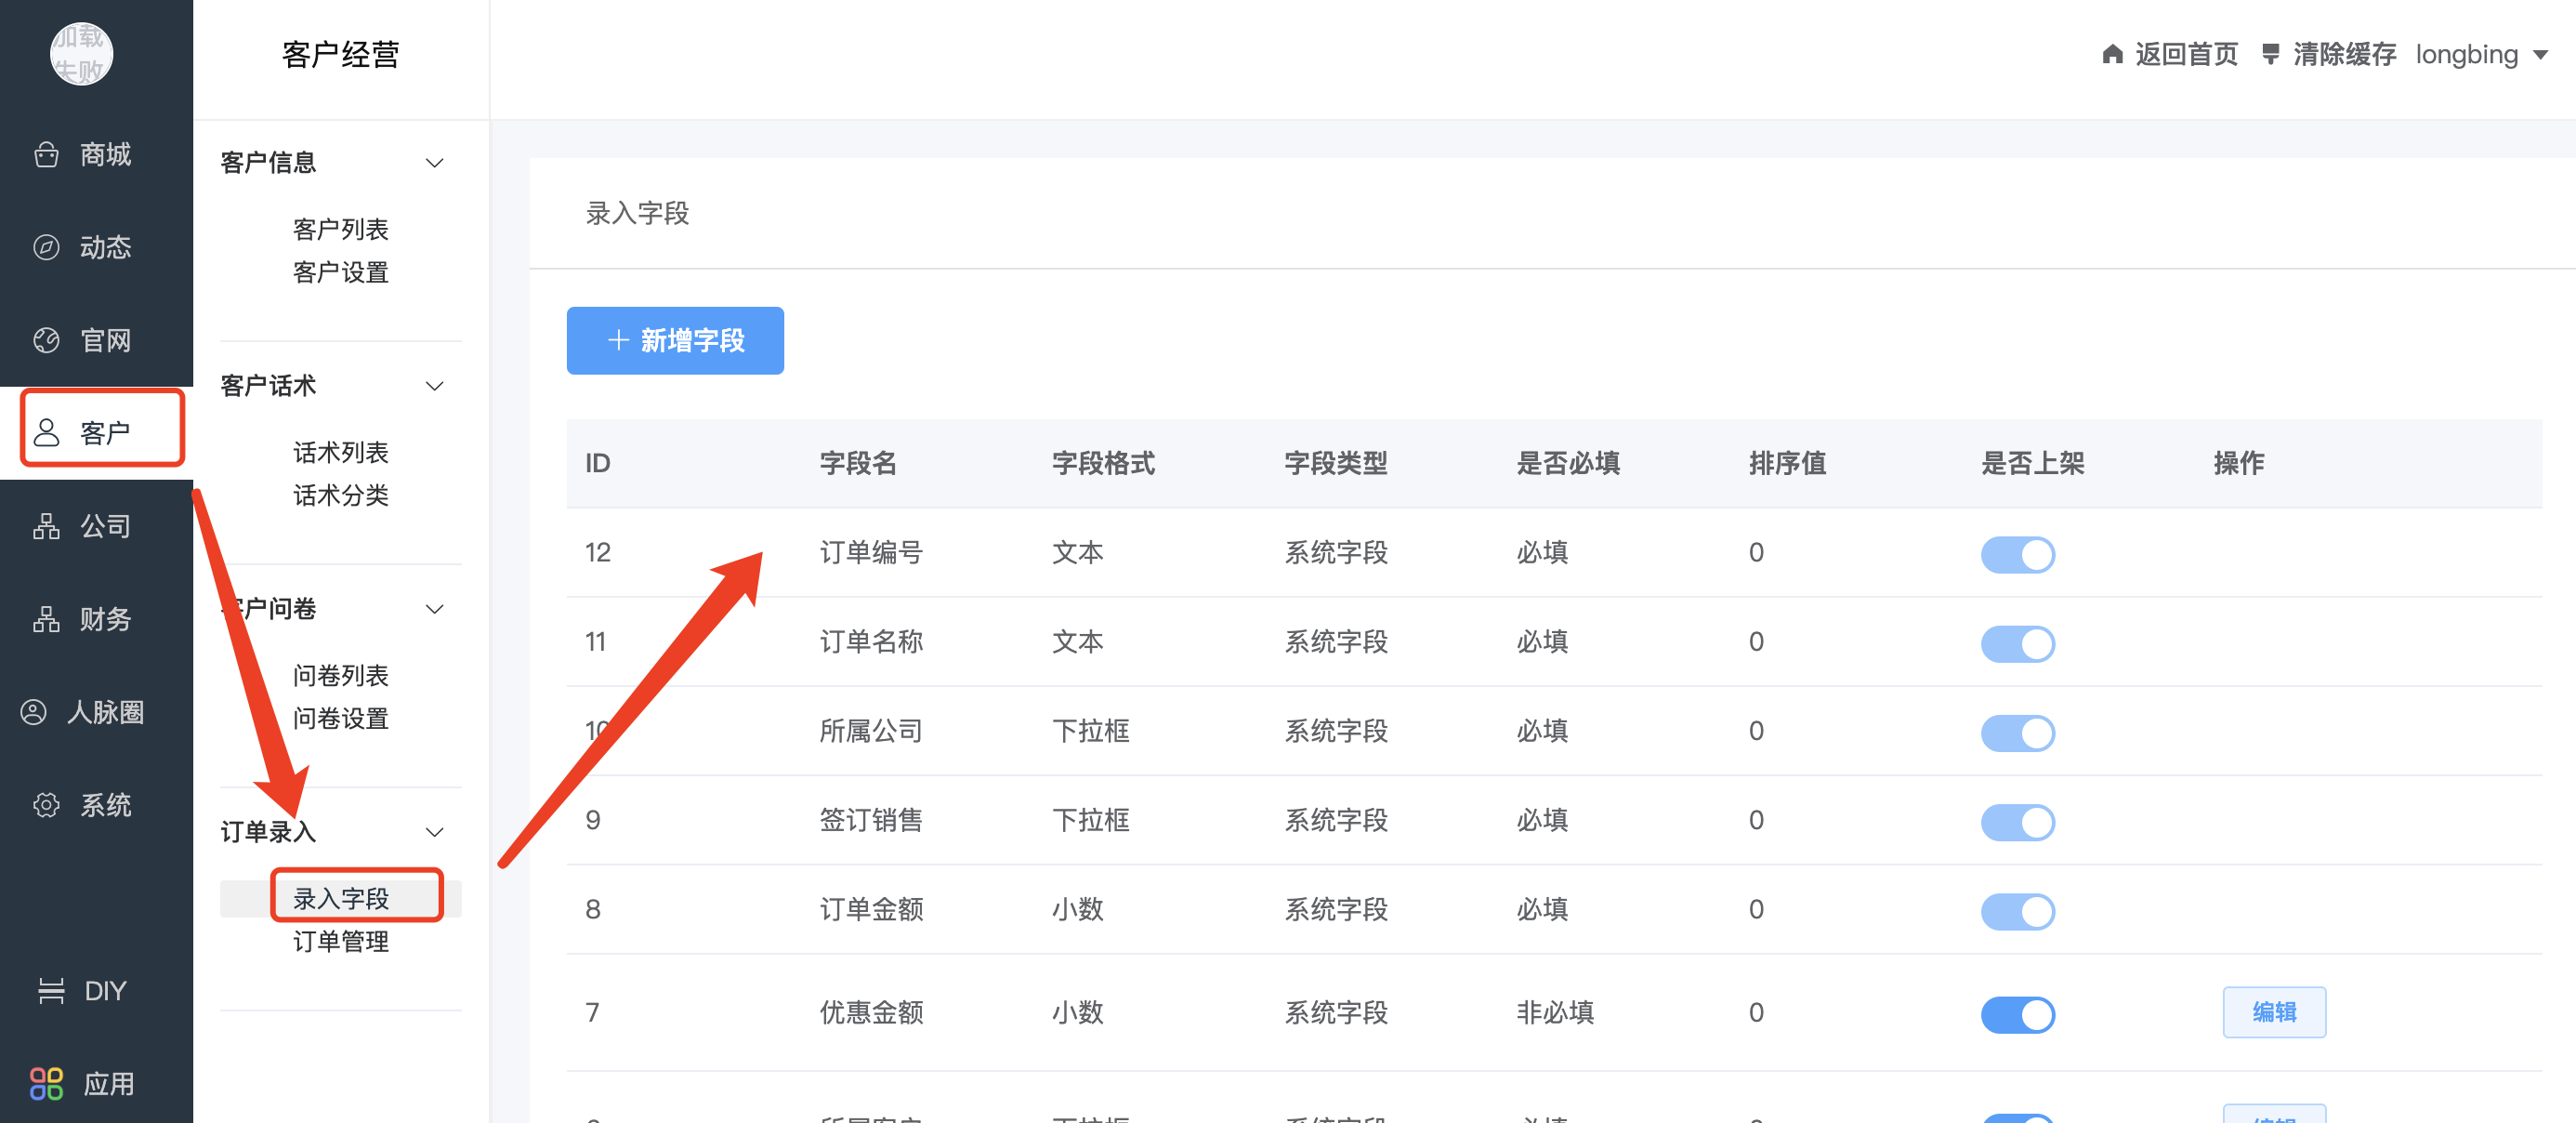
Task: Open the 商城 shop icon in the sidebar
Action: coord(46,155)
